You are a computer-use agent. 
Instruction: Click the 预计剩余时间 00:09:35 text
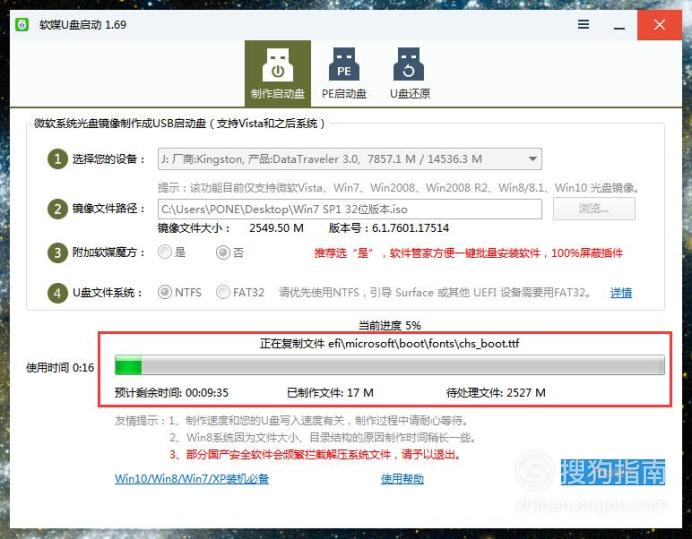tap(171, 392)
